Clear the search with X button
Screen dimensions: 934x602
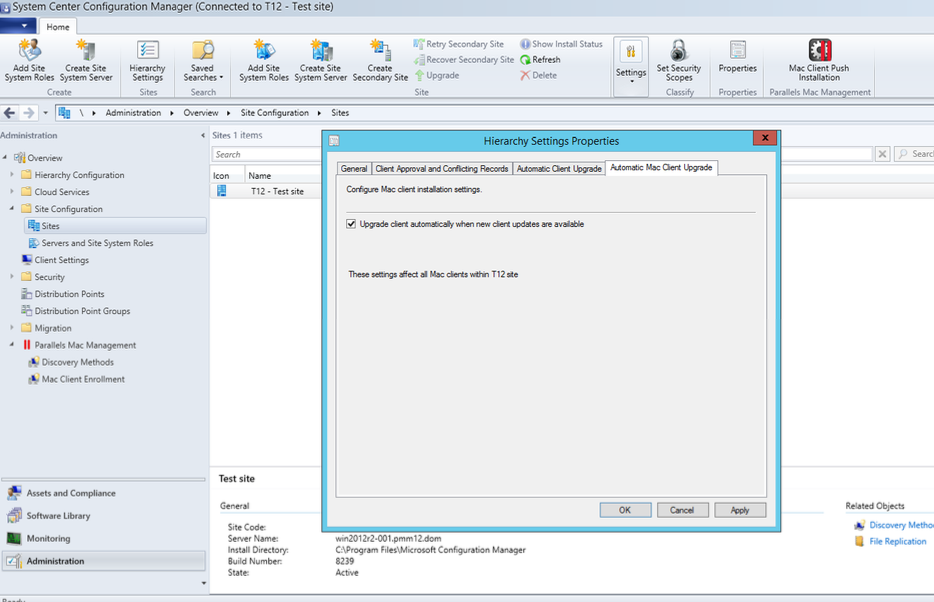click(x=882, y=154)
